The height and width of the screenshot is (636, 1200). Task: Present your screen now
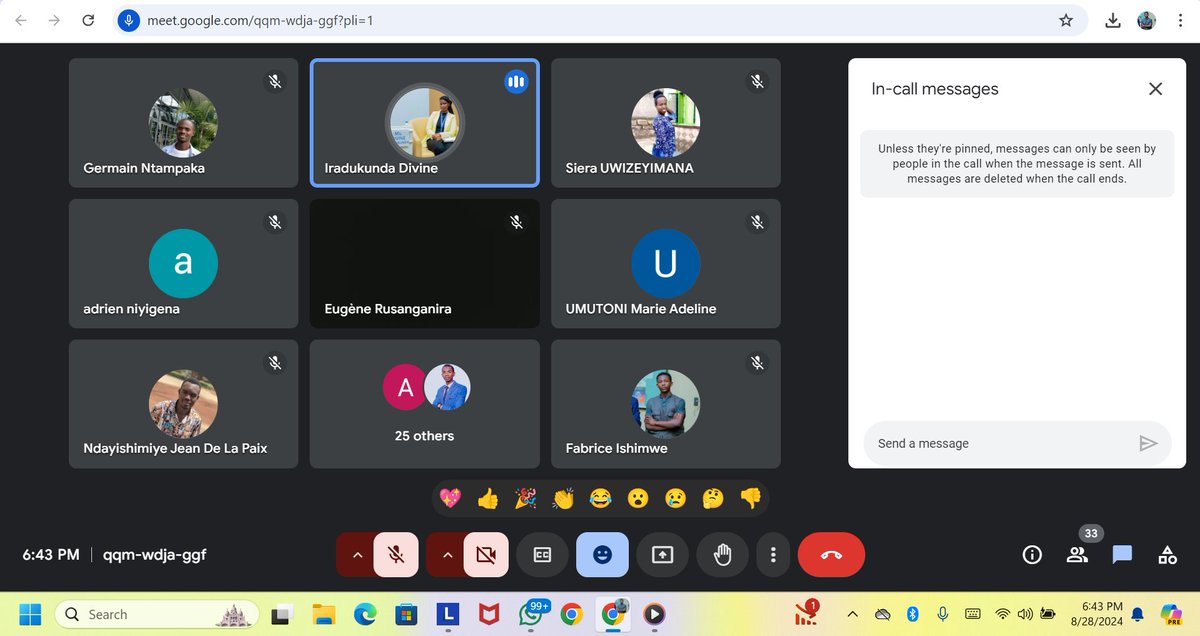pos(662,554)
